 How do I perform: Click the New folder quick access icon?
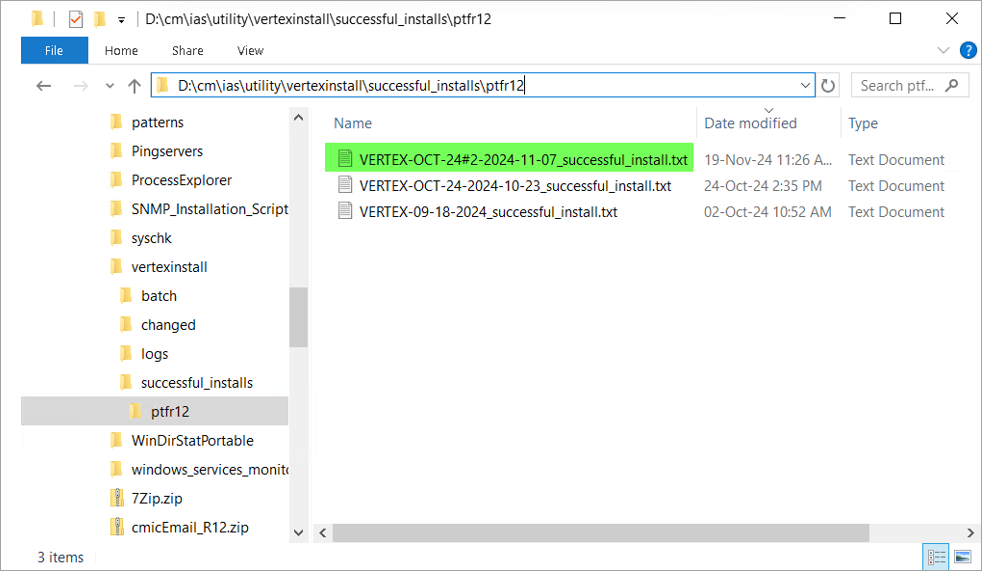click(x=100, y=19)
